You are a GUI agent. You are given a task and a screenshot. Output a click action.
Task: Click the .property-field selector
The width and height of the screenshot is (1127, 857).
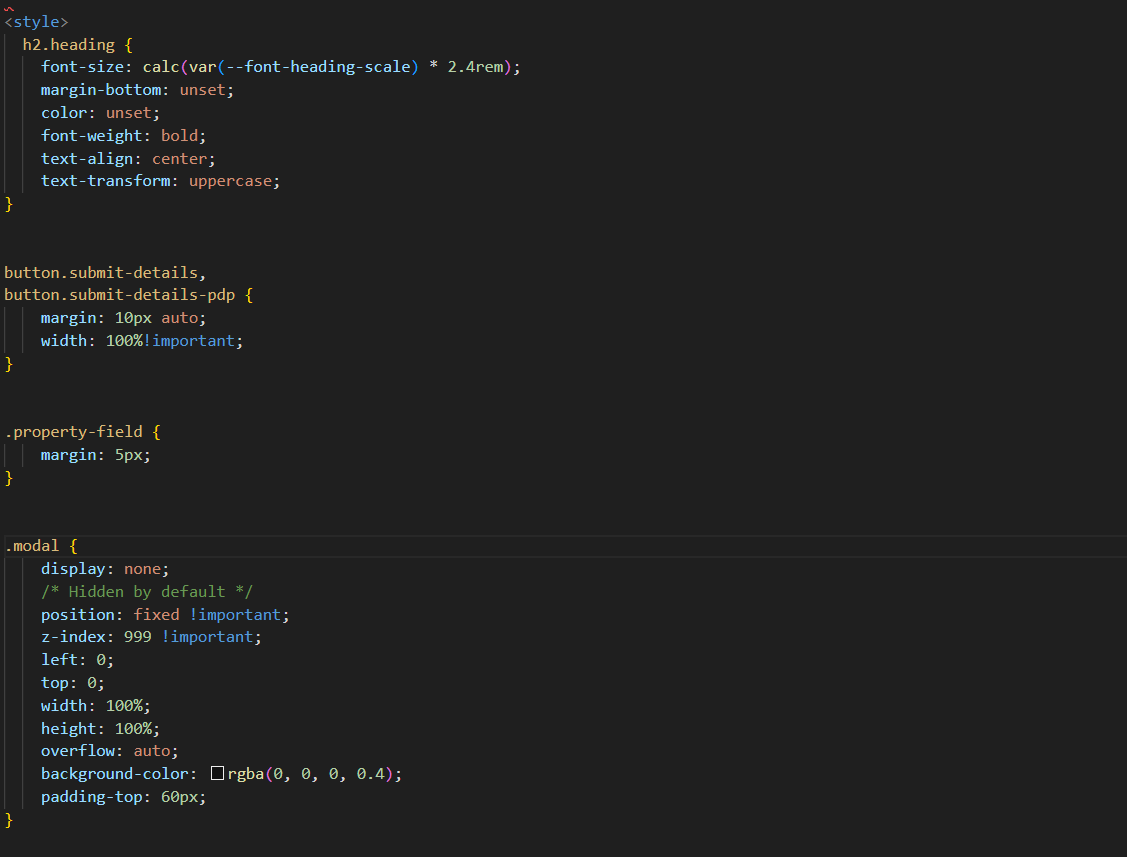point(73,432)
